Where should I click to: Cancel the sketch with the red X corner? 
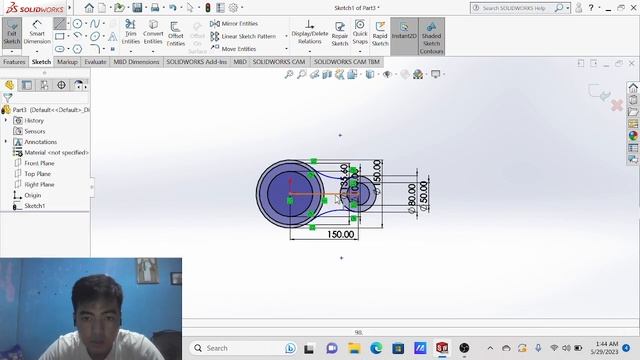coord(617,105)
